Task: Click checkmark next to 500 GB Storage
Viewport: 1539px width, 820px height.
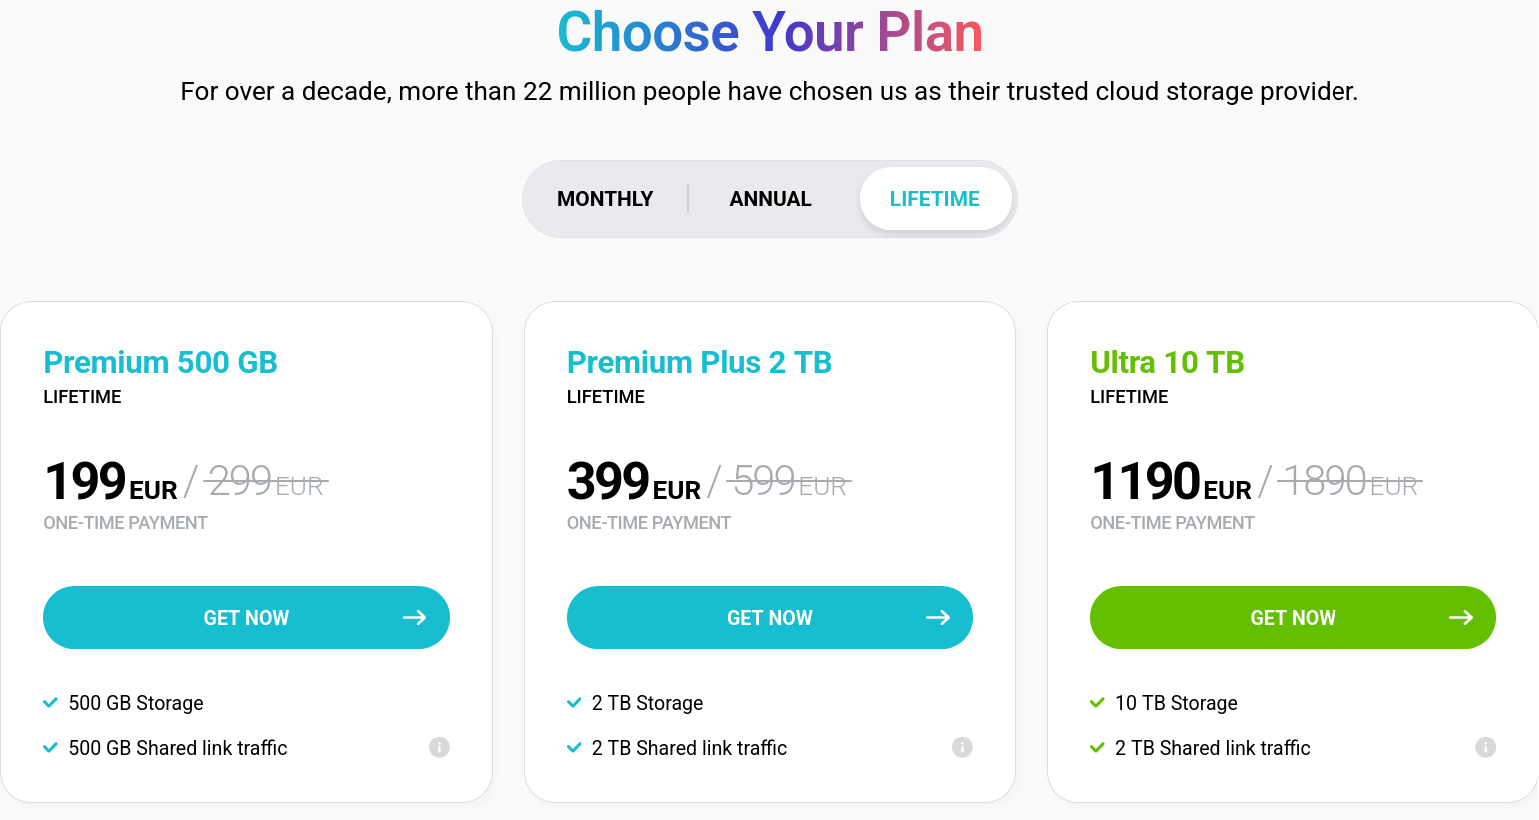Action: point(51,703)
